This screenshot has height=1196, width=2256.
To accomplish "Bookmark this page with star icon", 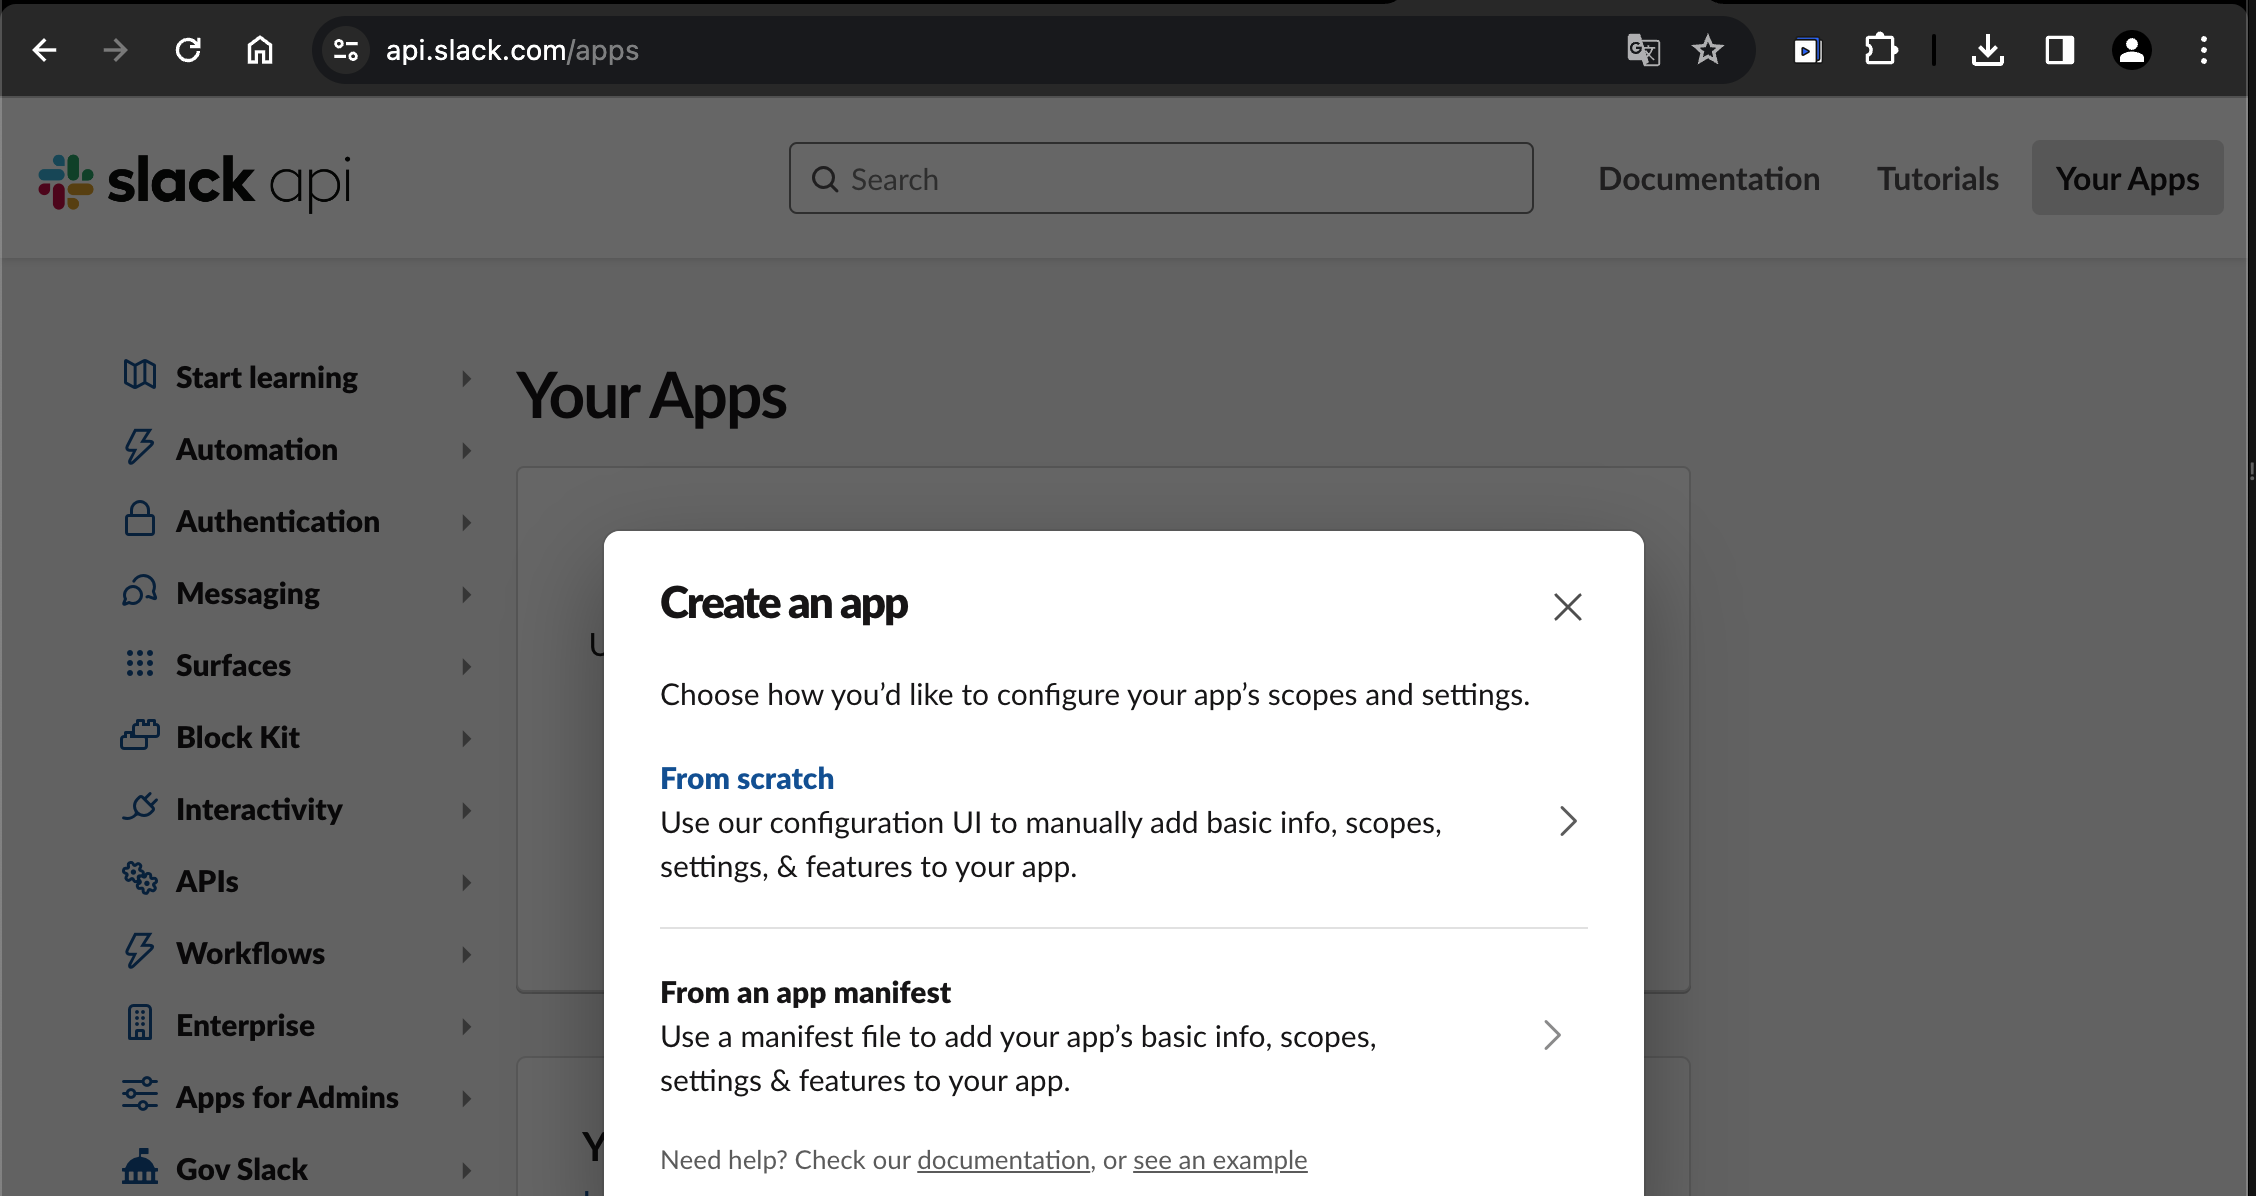I will [x=1708, y=50].
